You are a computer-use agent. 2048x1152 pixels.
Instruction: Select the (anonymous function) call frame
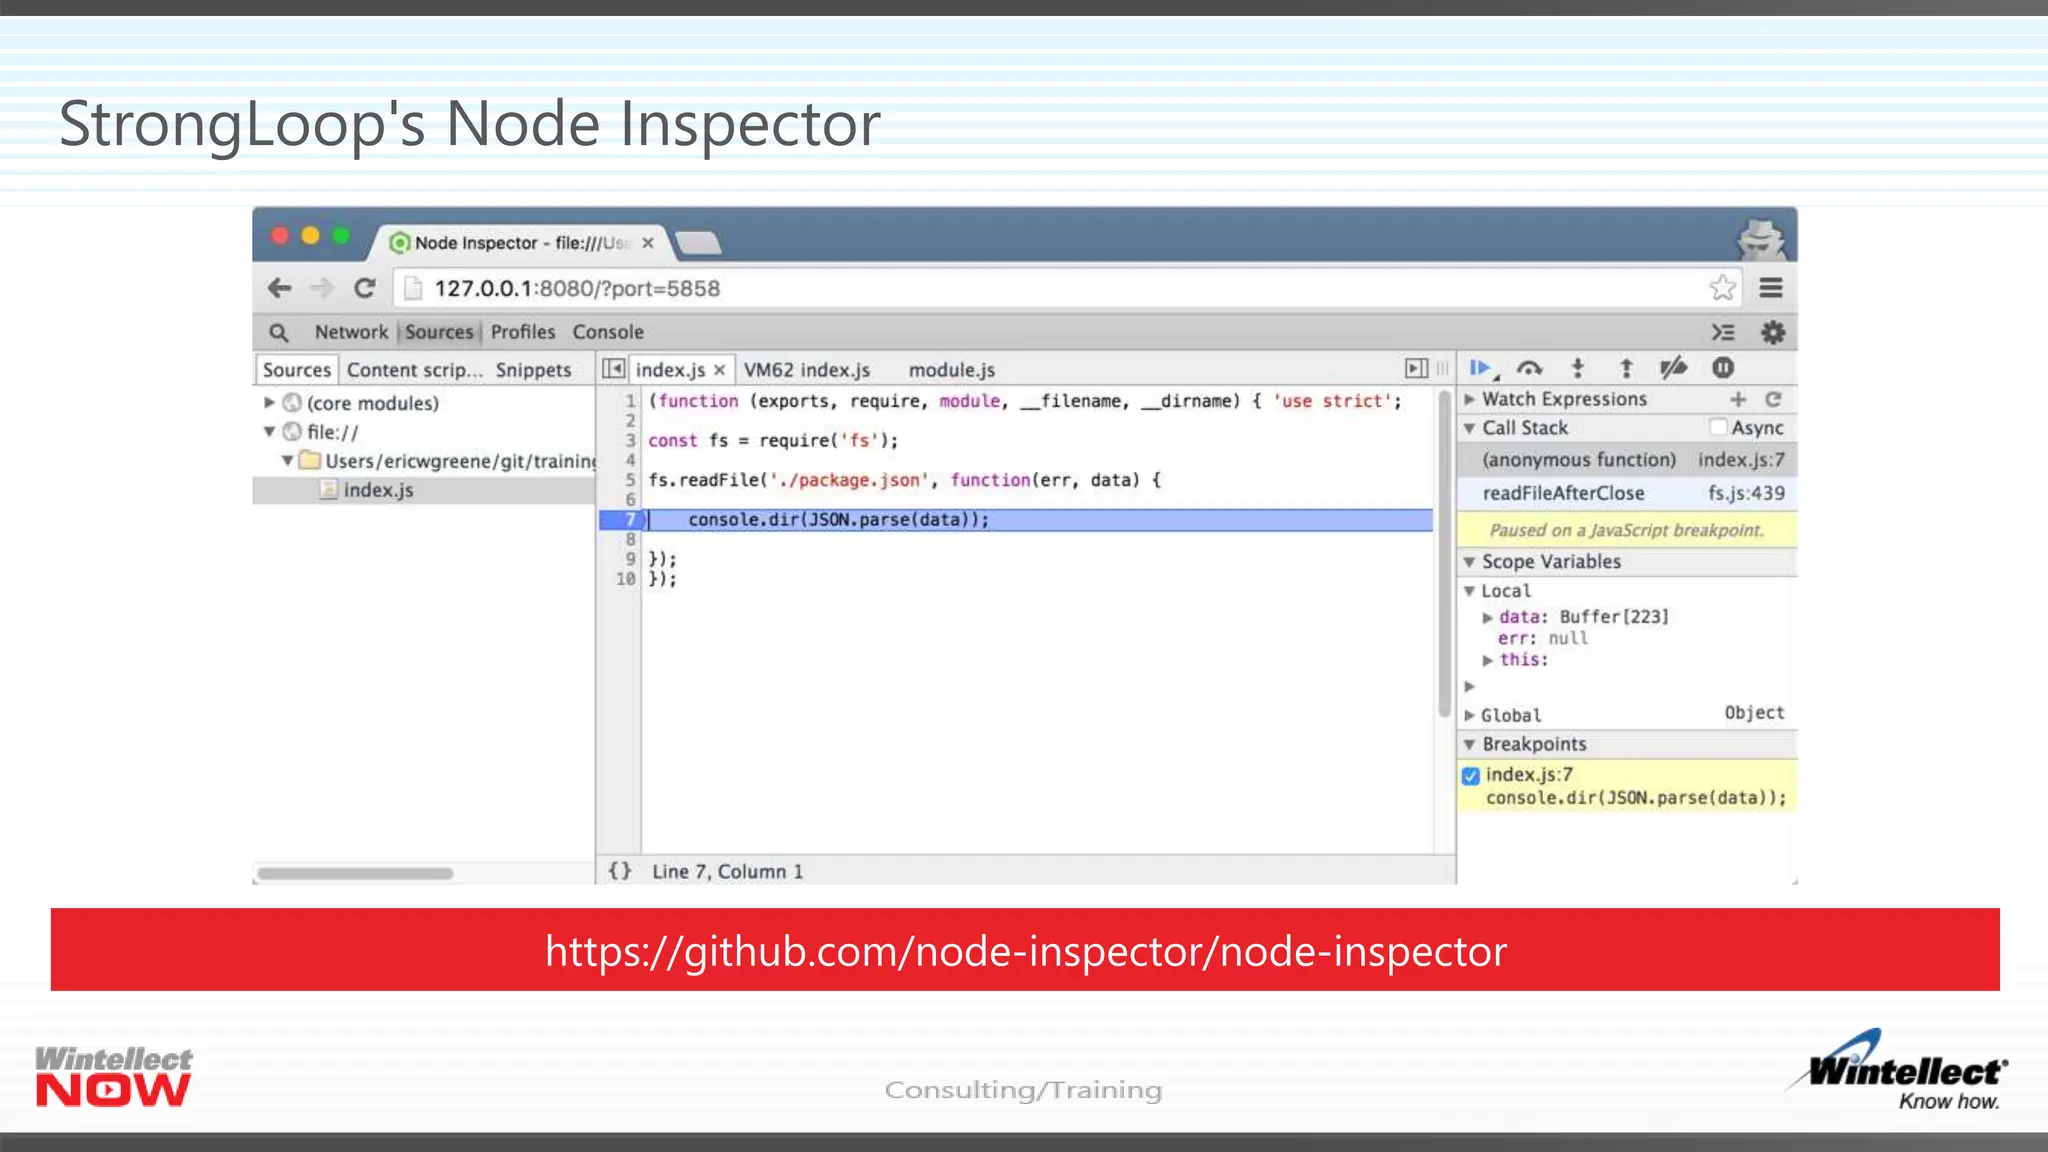[x=1628, y=460]
